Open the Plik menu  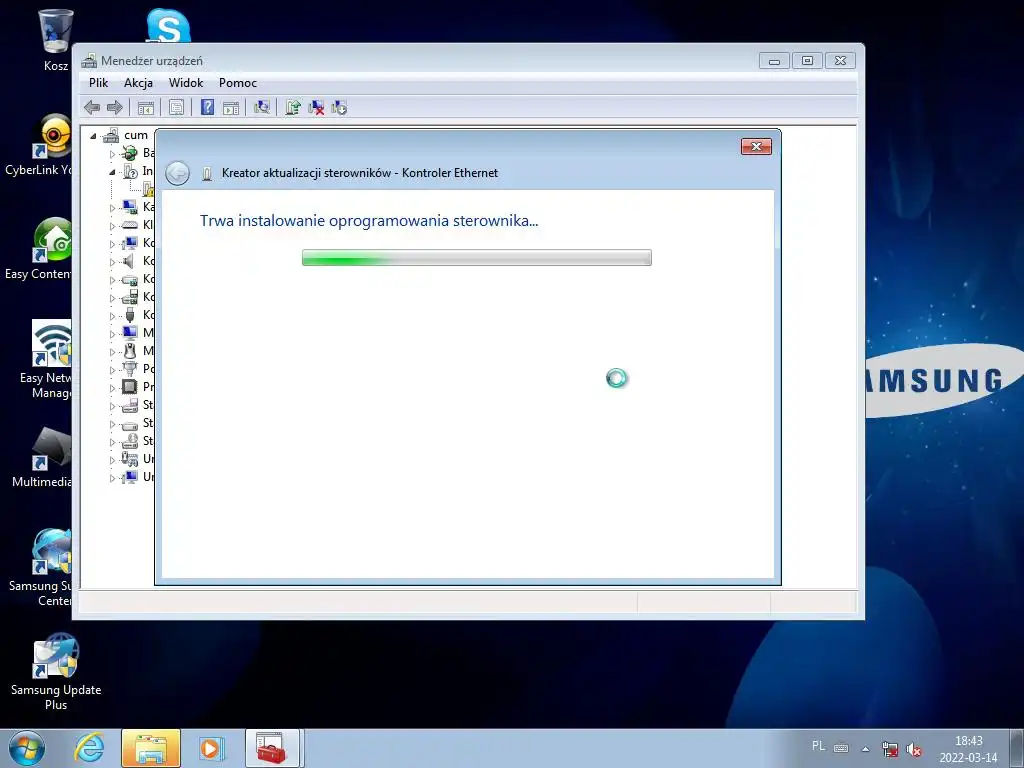tap(99, 83)
